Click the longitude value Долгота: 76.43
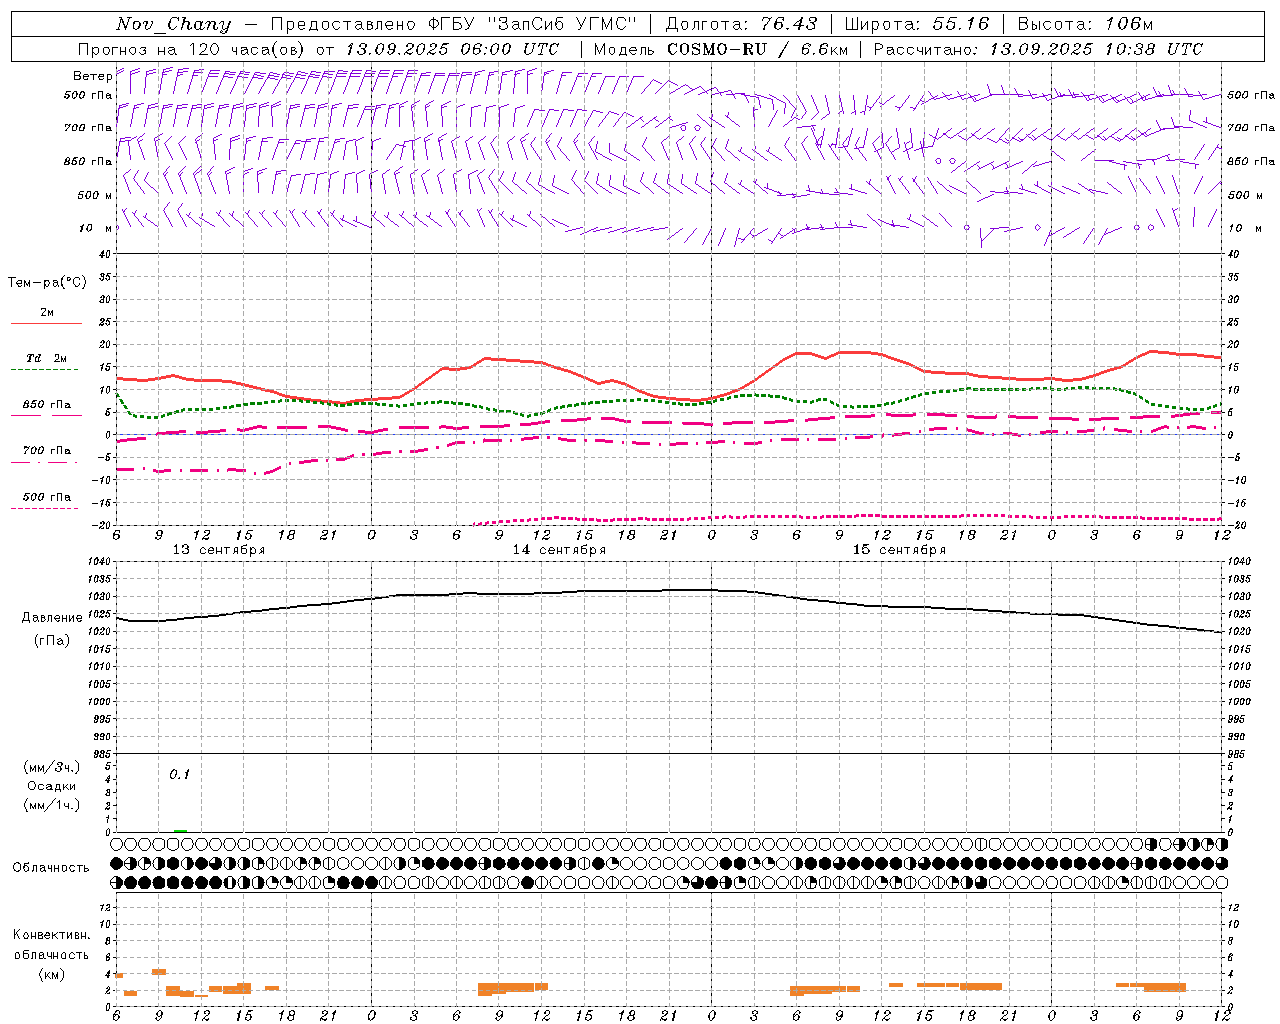This screenshot has width=1280, height=1024. [x=741, y=24]
